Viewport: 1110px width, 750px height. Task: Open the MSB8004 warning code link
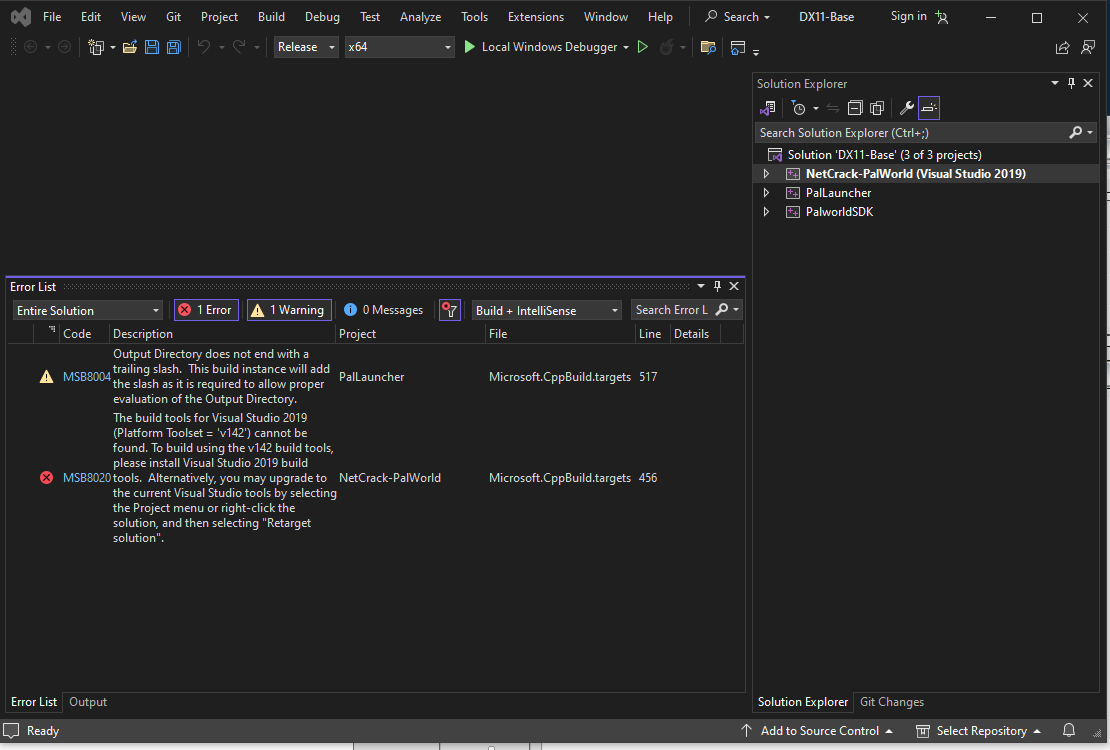[86, 377]
